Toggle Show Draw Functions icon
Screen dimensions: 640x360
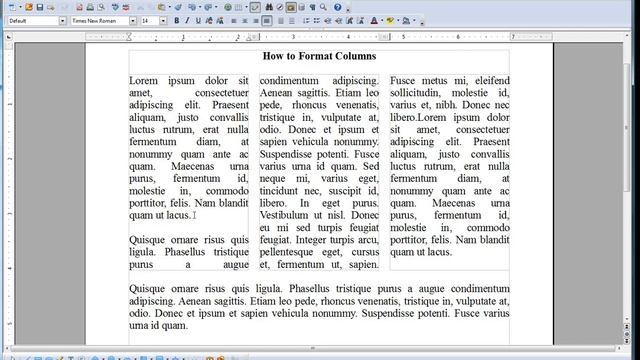255,7
